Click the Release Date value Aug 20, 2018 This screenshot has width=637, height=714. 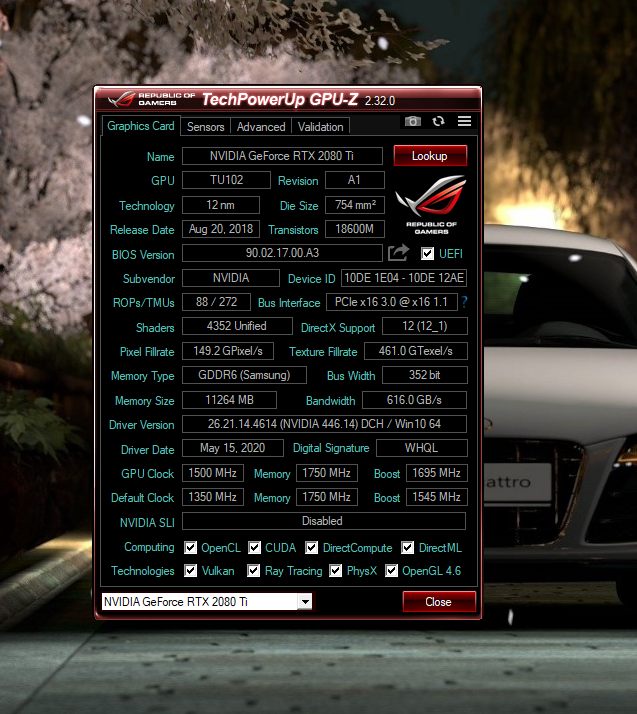click(x=221, y=229)
